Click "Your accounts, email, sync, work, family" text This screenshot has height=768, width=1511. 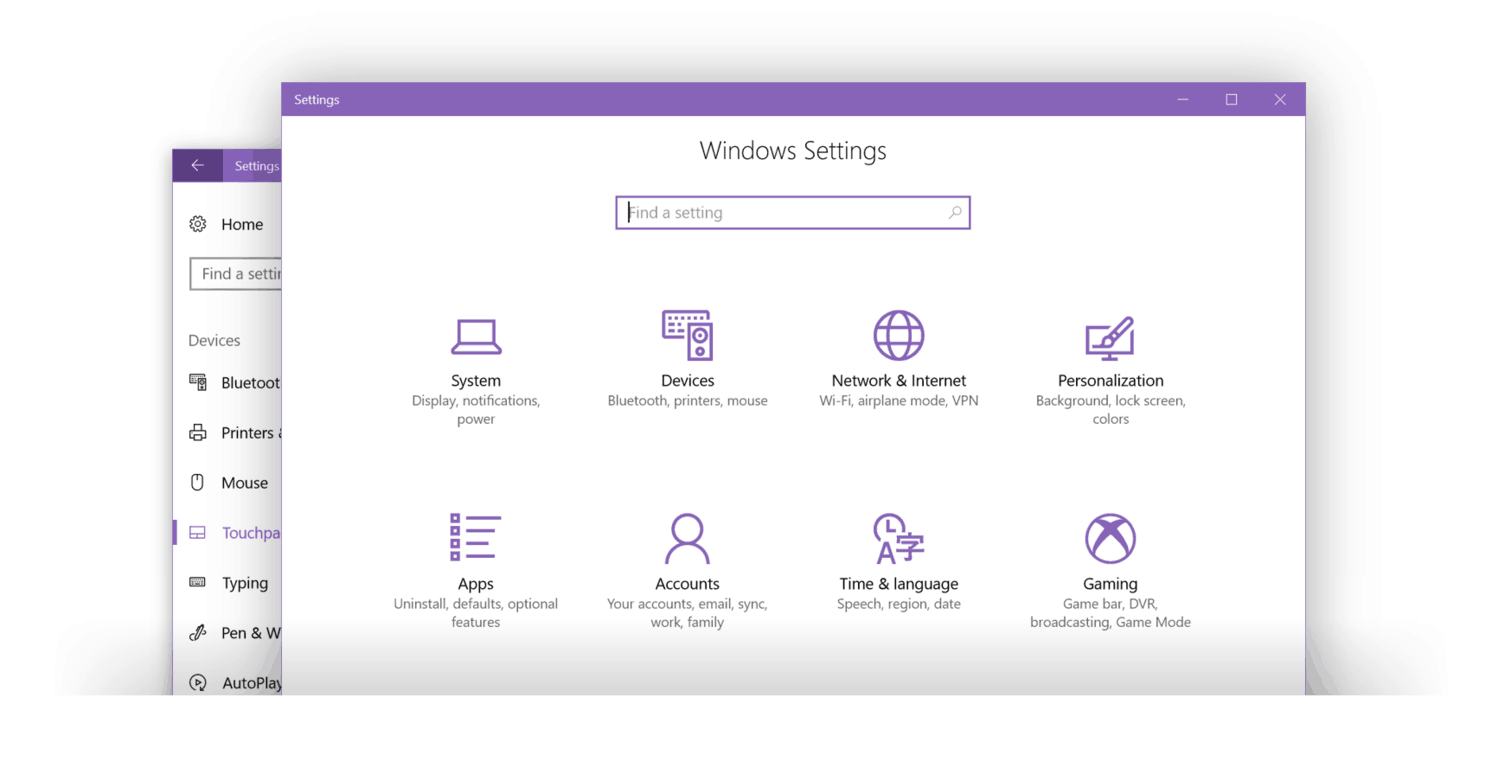687,613
